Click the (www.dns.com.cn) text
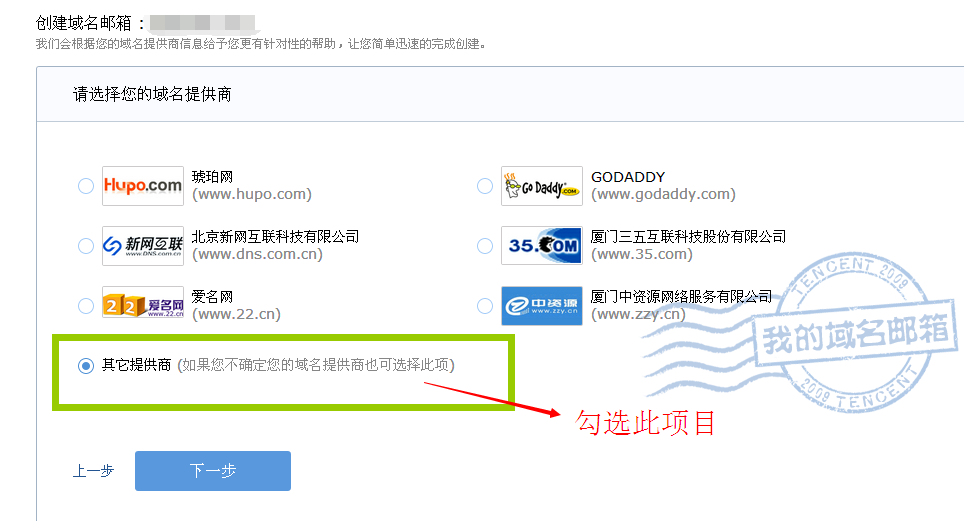964x521 pixels. coord(258,254)
